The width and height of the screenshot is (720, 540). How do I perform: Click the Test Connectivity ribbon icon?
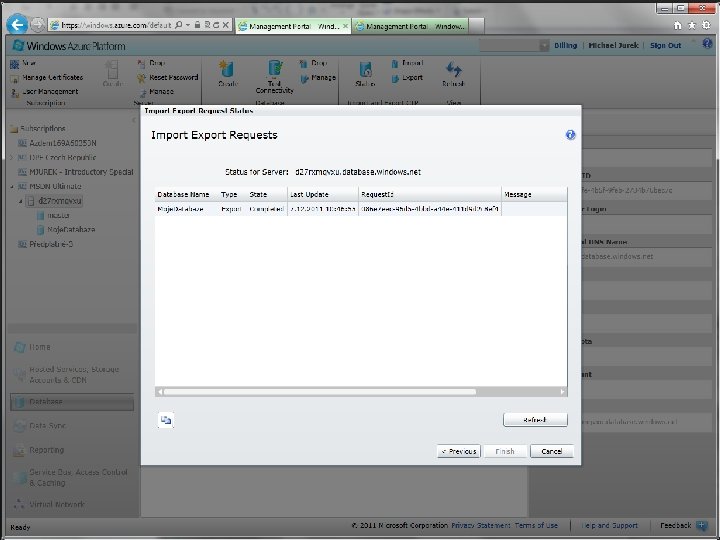(275, 77)
